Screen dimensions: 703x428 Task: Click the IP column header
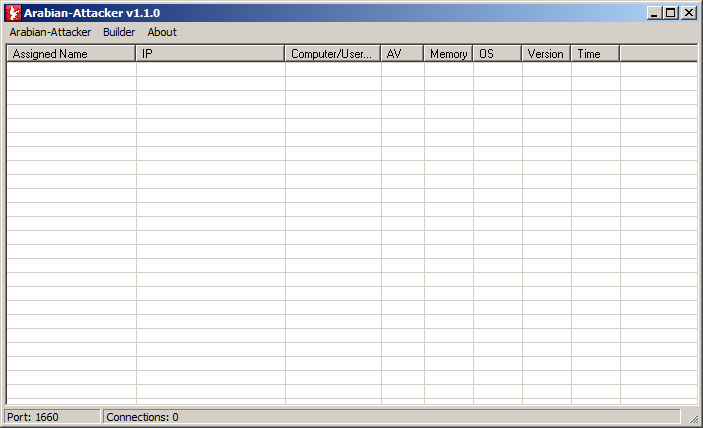point(210,54)
